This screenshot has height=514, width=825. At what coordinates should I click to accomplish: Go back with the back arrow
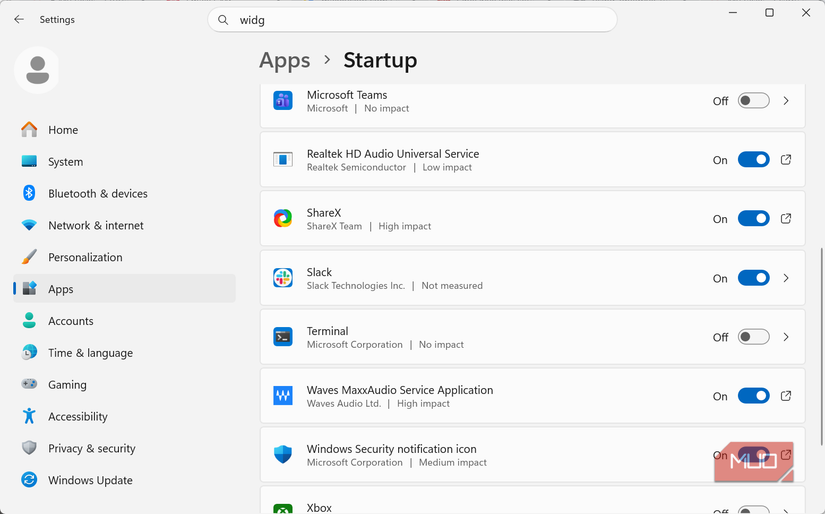click(19, 19)
